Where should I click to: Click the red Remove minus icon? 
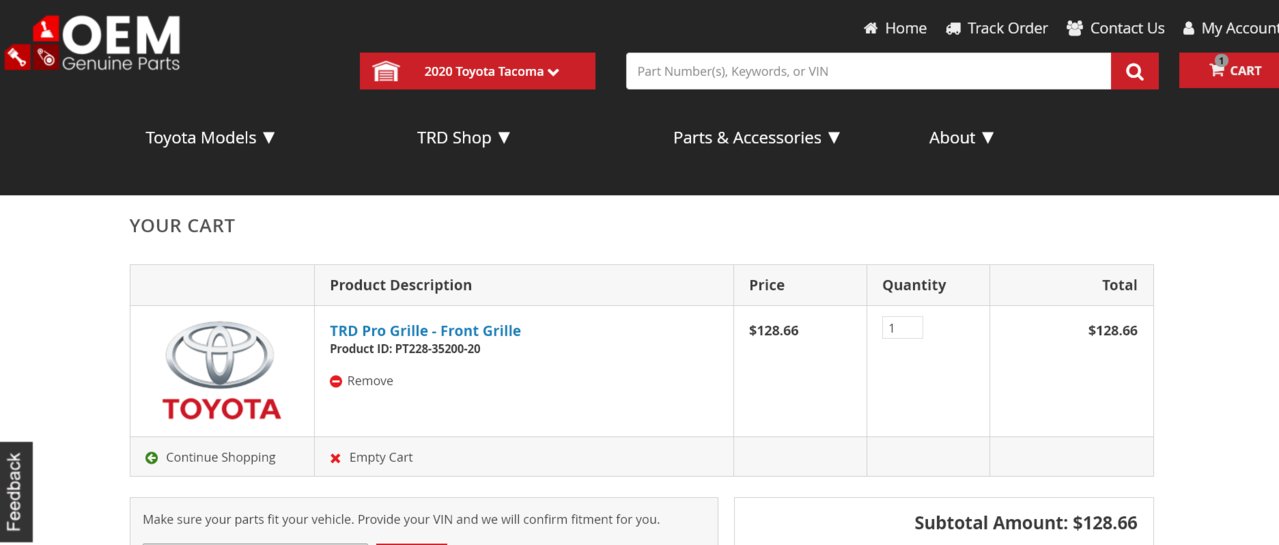[336, 381]
